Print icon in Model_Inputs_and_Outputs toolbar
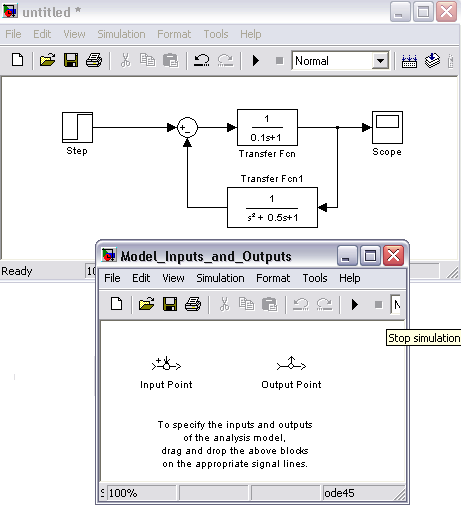Viewport: 461px width, 505px height. click(x=193, y=304)
